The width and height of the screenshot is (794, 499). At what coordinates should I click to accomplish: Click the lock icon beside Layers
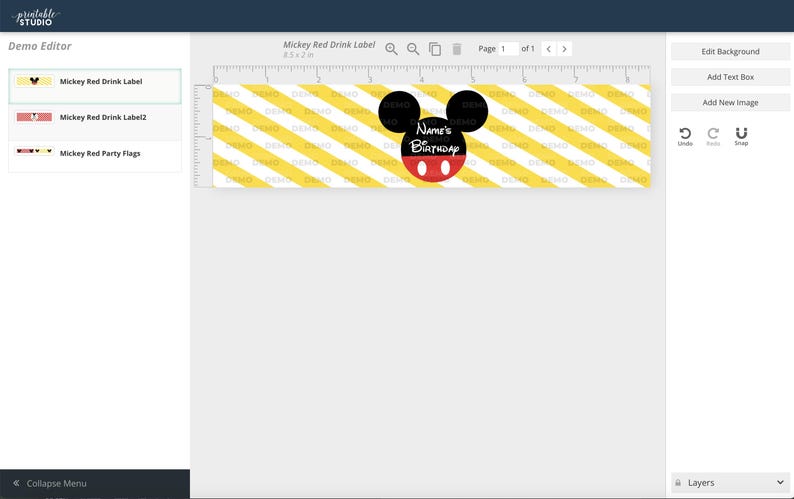(x=678, y=483)
